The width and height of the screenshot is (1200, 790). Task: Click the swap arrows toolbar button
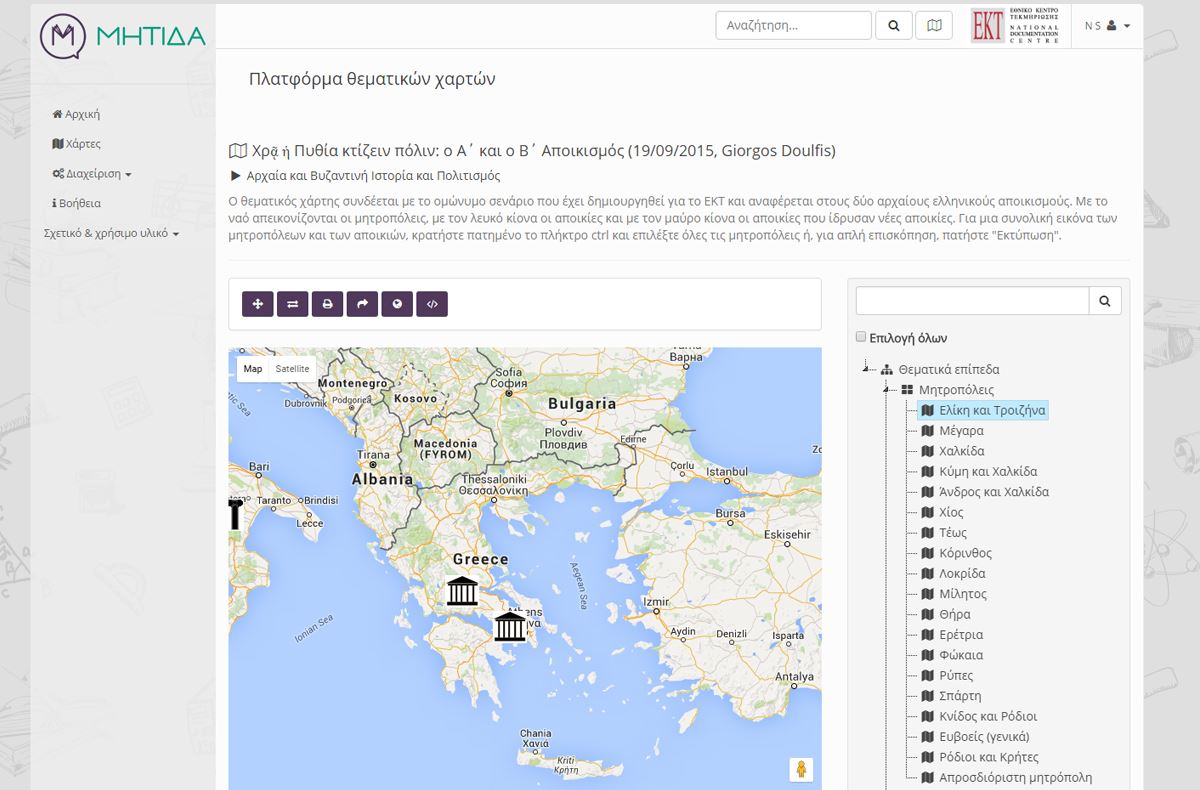coord(292,304)
